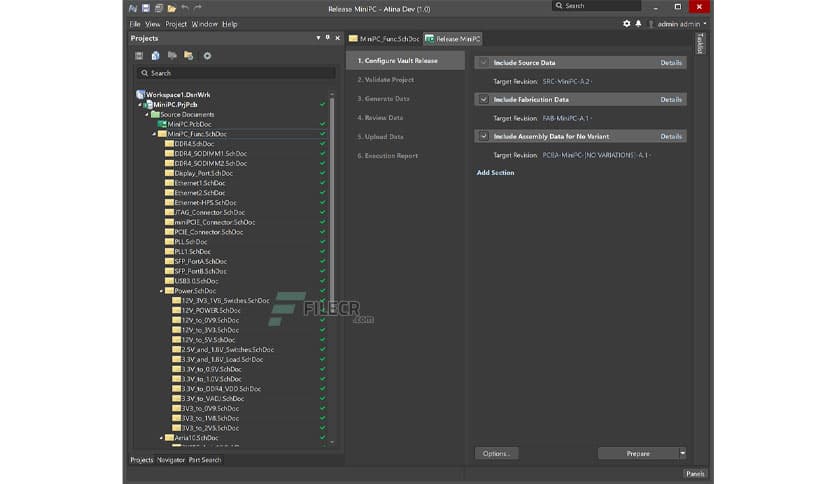Collapse the Power.SchDoc tree node
The height and width of the screenshot is (484, 836).
[162, 291]
